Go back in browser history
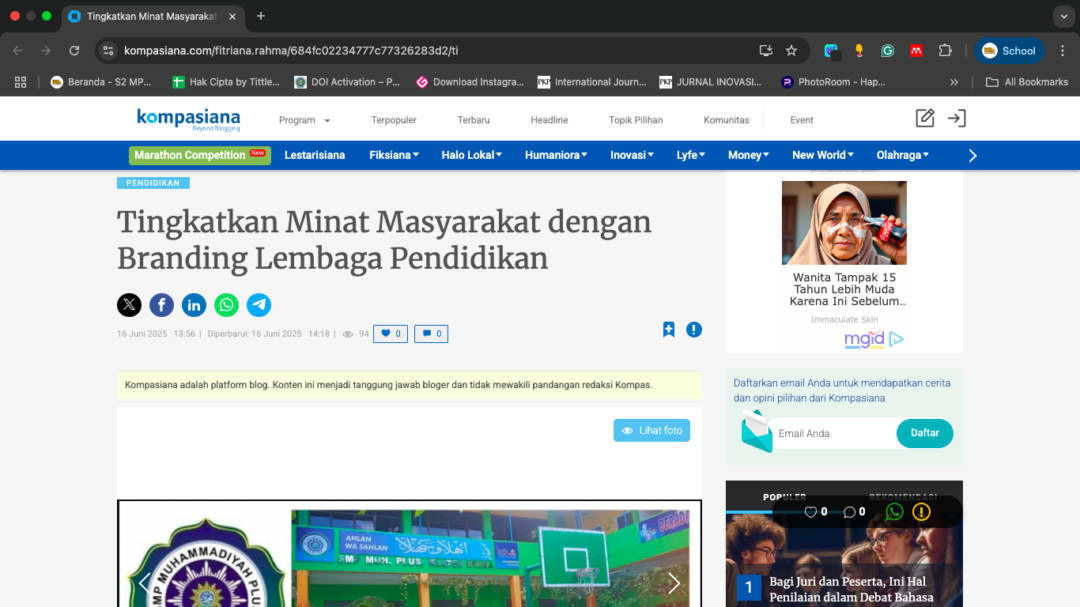The image size is (1080, 607). (18, 50)
